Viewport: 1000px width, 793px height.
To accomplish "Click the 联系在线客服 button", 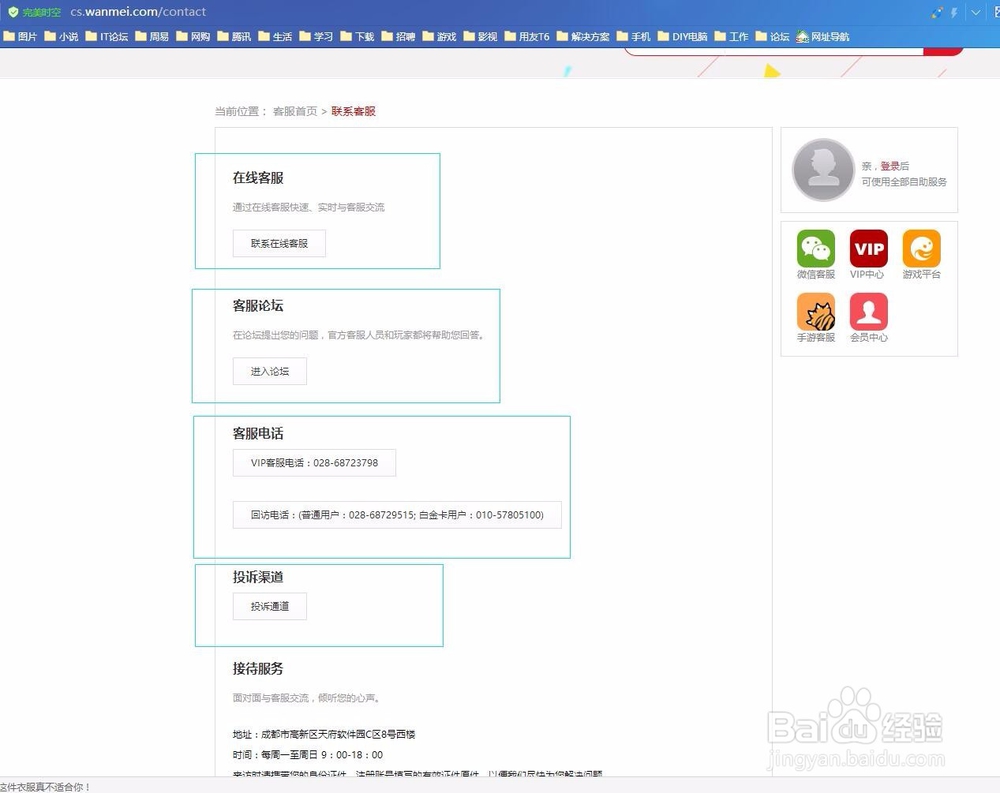I will point(279,243).
